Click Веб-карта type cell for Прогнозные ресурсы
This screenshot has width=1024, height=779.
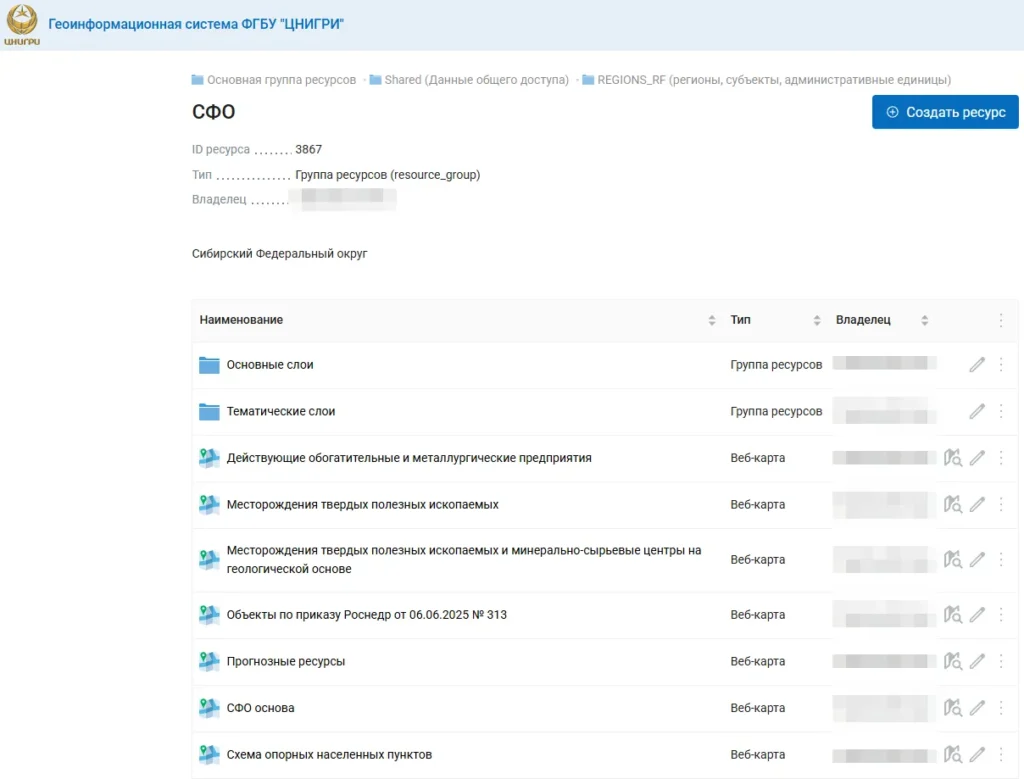click(x=758, y=661)
